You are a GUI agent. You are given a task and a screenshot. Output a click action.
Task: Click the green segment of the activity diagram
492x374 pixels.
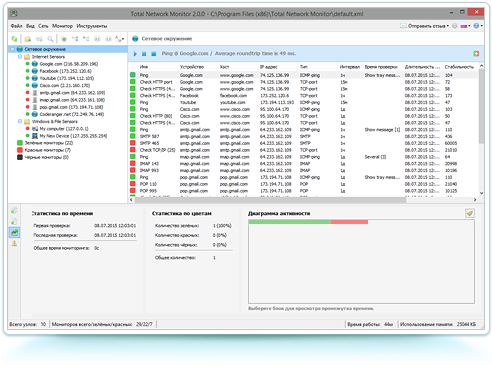point(290,222)
